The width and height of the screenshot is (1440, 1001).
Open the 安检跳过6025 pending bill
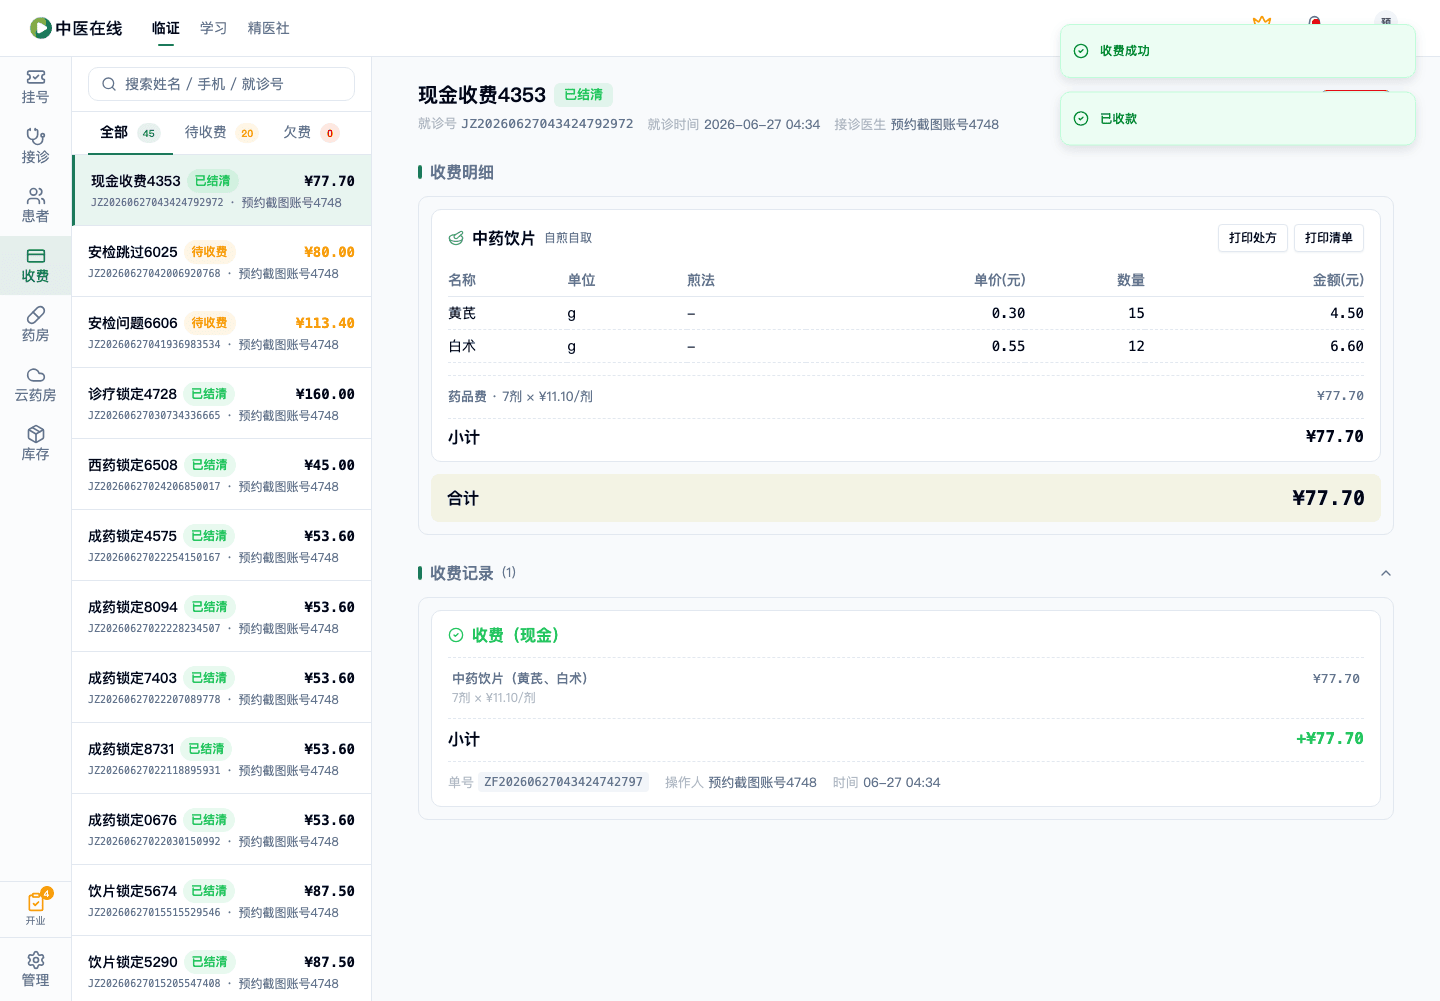point(222,261)
